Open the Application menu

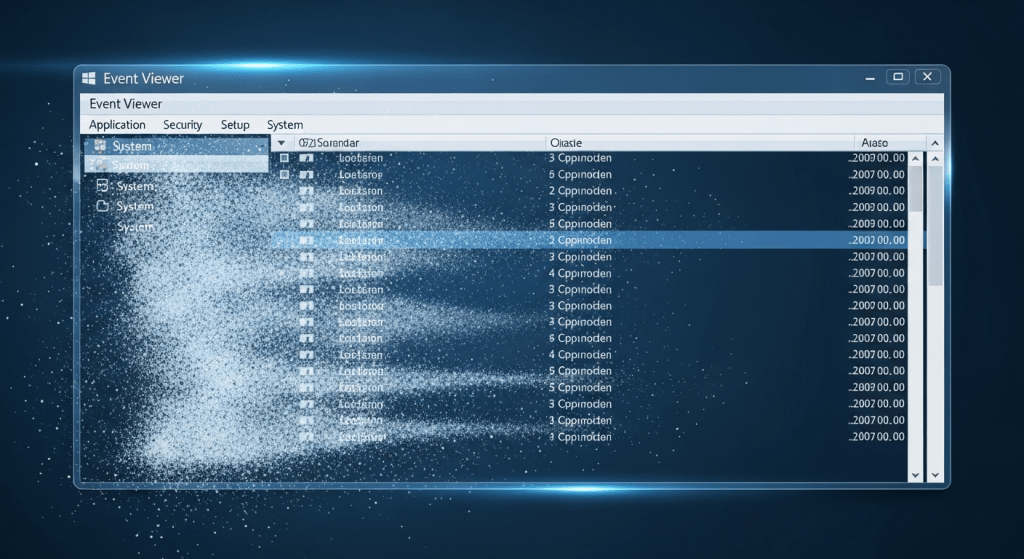117,125
